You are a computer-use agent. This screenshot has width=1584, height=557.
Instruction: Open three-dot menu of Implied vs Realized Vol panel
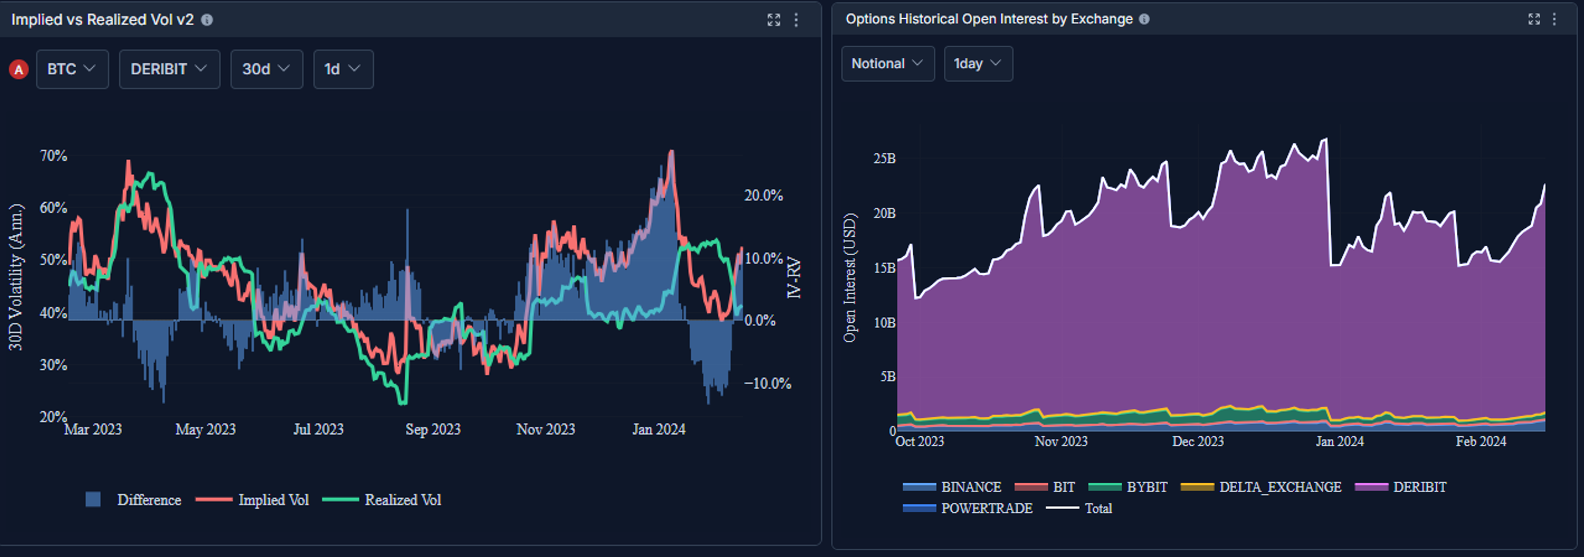(x=796, y=20)
